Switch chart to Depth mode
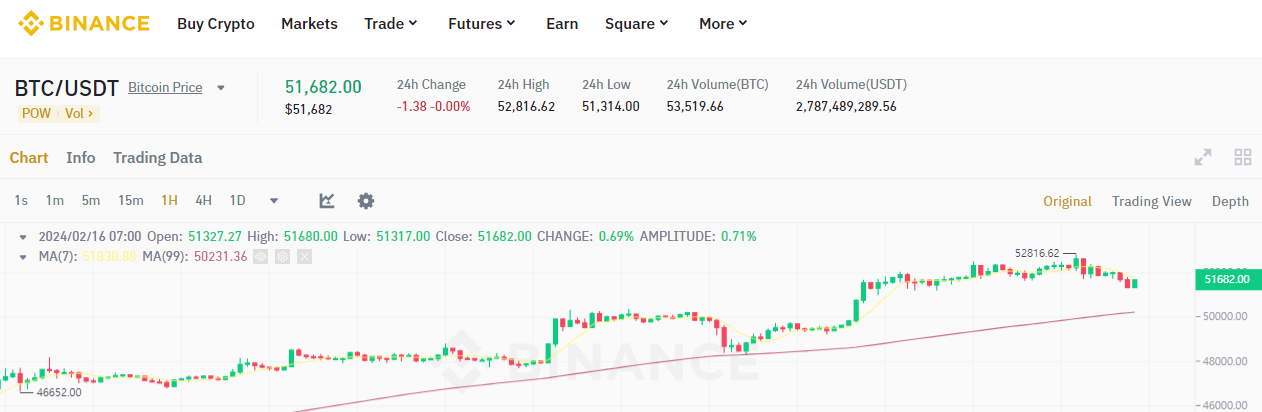Viewport: 1262px width, 412px height. (x=1230, y=201)
